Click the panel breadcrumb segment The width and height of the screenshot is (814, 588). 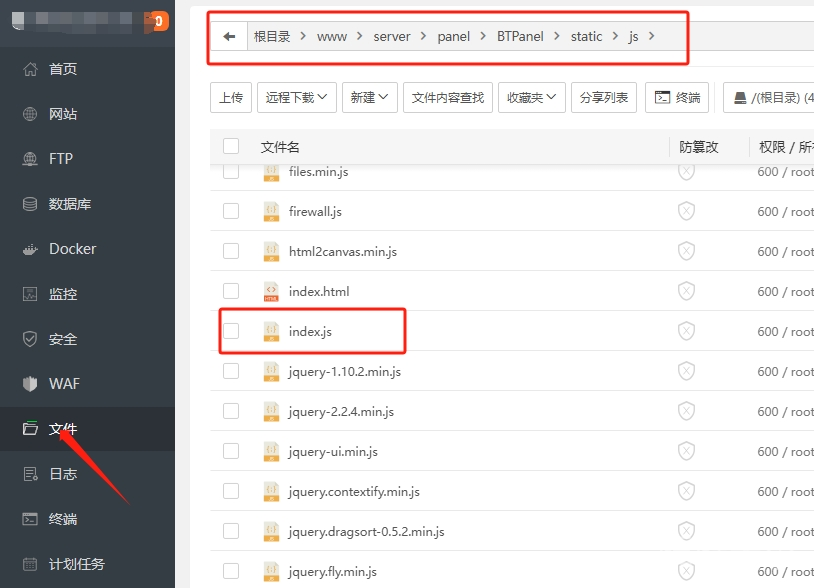pyautogui.click(x=453, y=37)
